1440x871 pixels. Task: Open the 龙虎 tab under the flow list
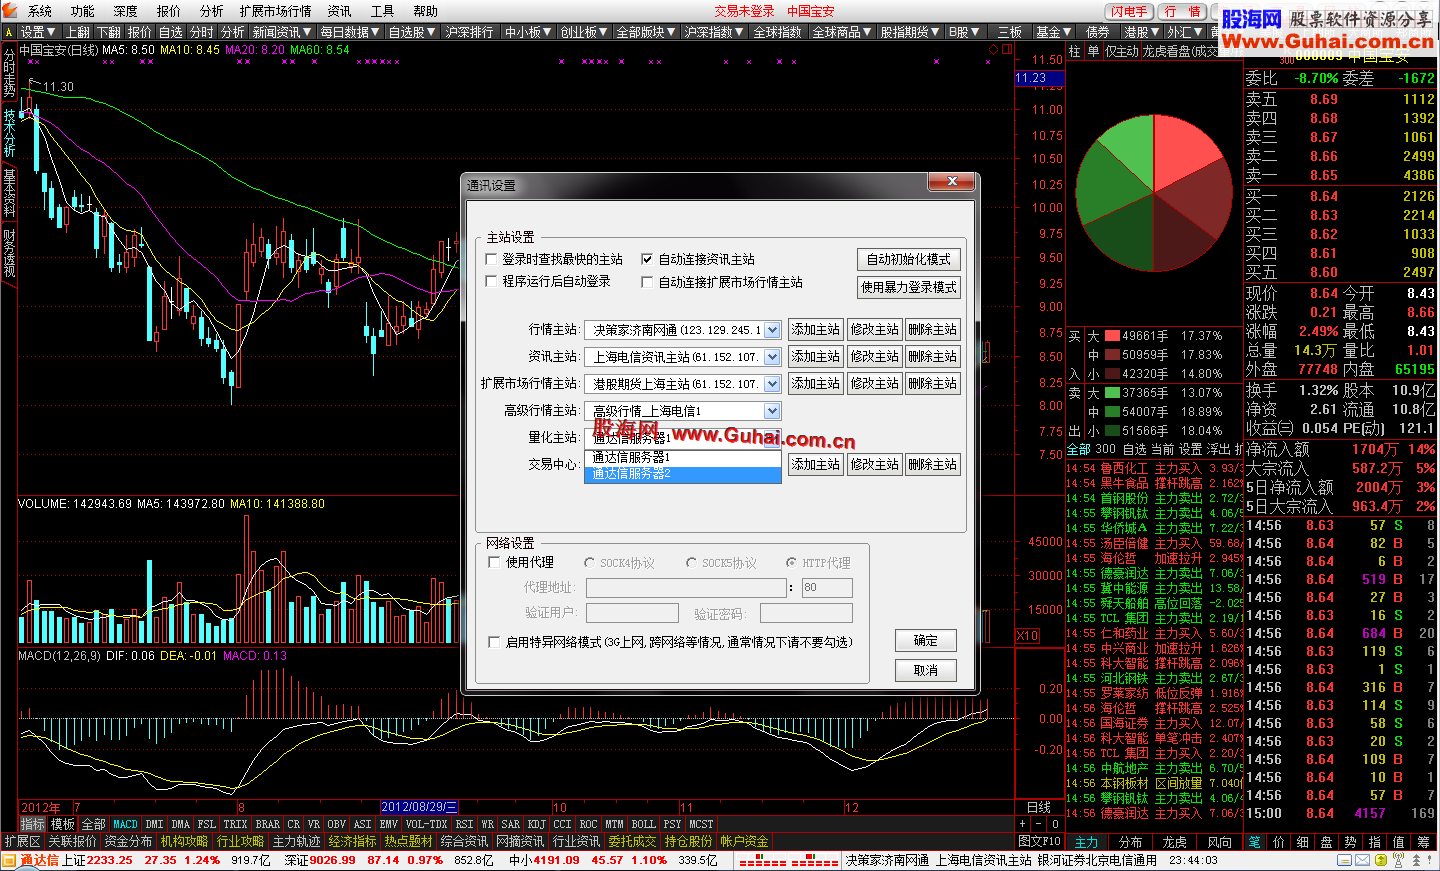coord(1175,842)
